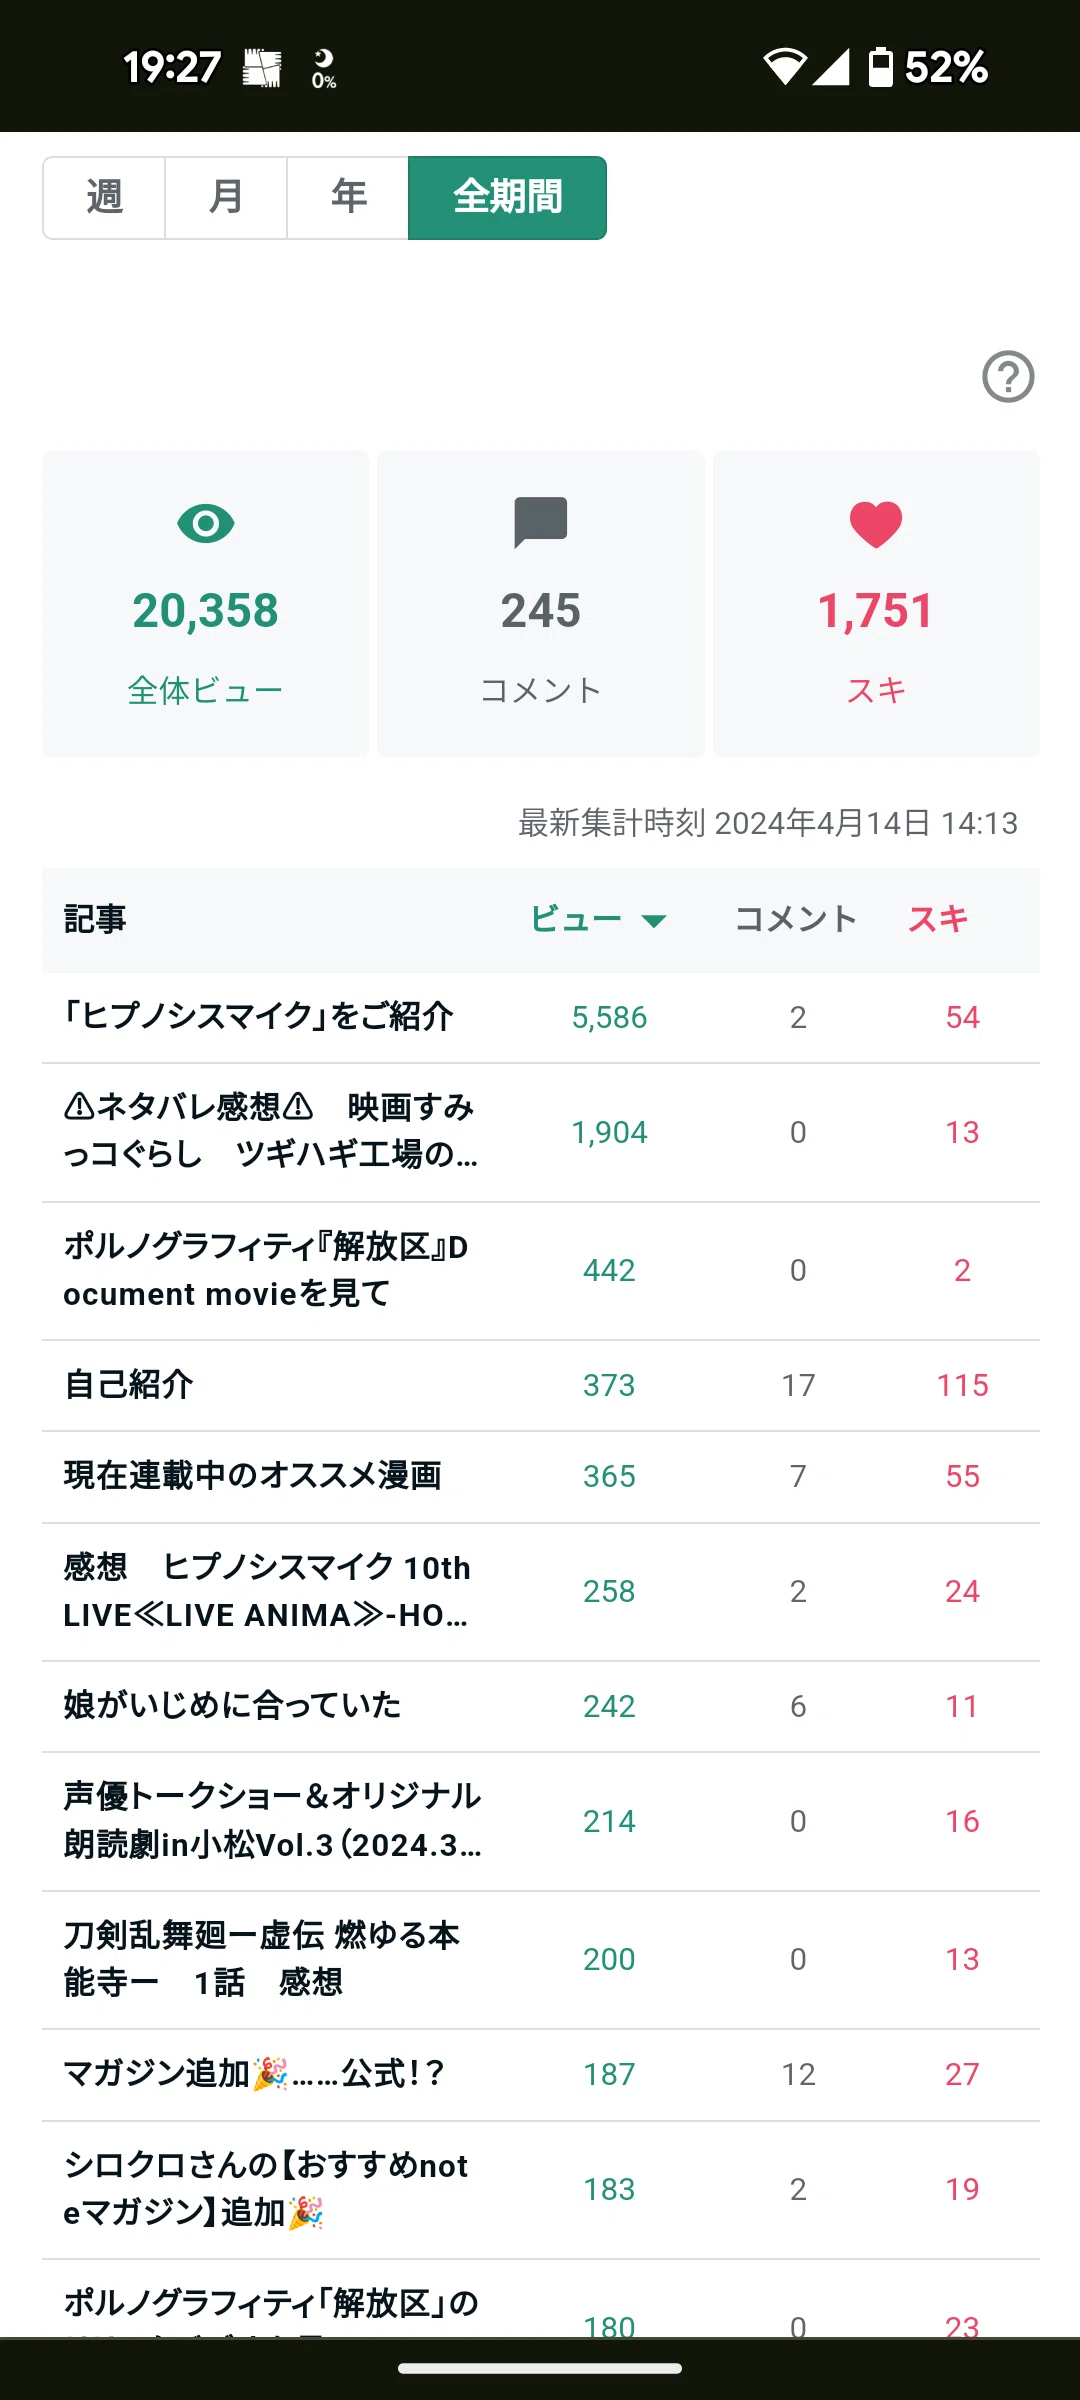The image size is (1080, 2400).
Task: Tap the 全体ビュー summary card
Action: click(206, 604)
